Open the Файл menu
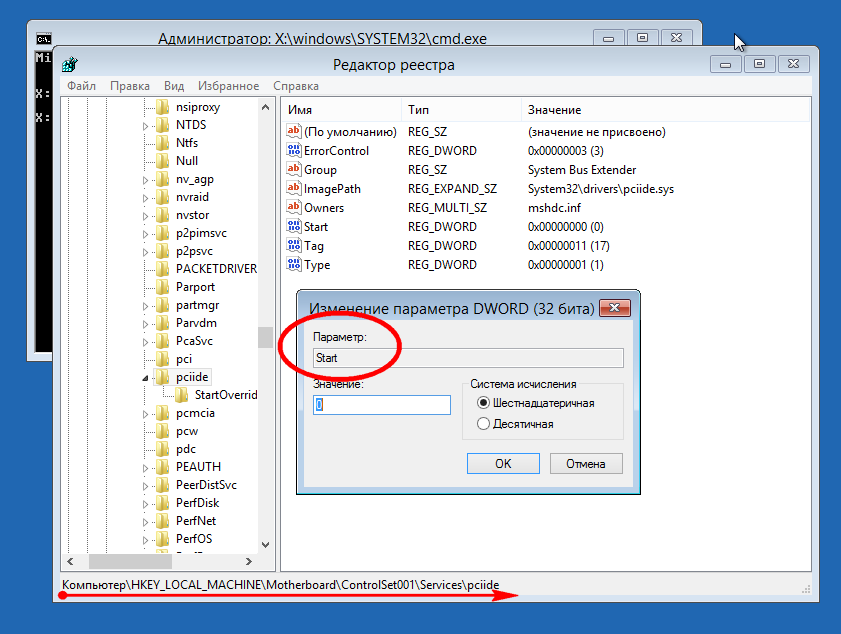The image size is (841, 634). (x=82, y=86)
